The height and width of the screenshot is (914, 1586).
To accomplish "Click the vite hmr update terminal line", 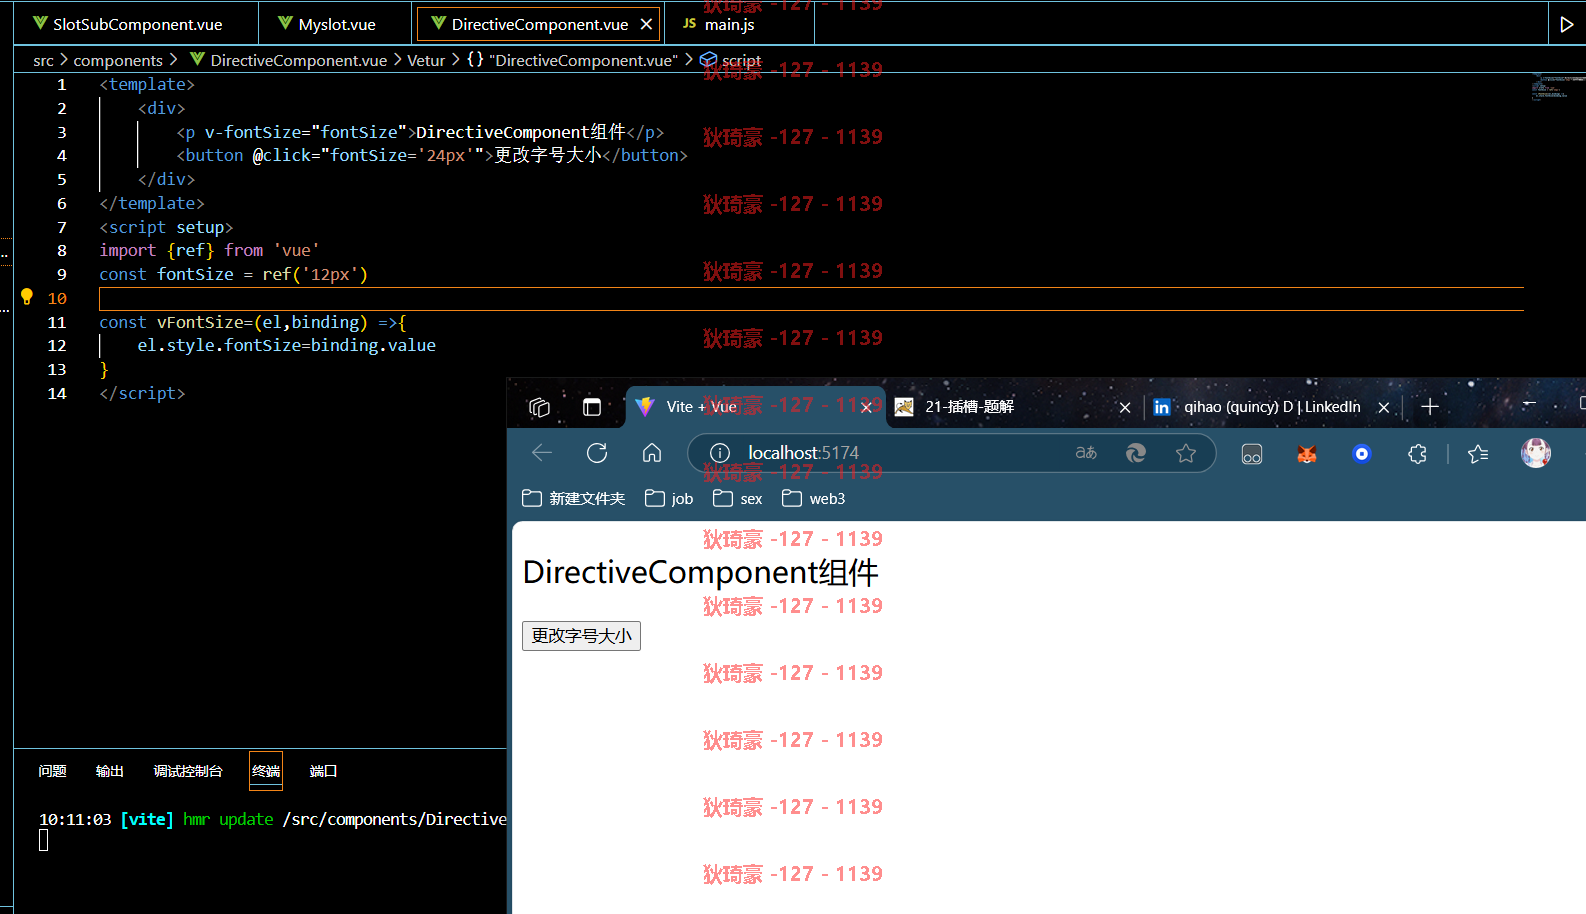I will click(273, 819).
